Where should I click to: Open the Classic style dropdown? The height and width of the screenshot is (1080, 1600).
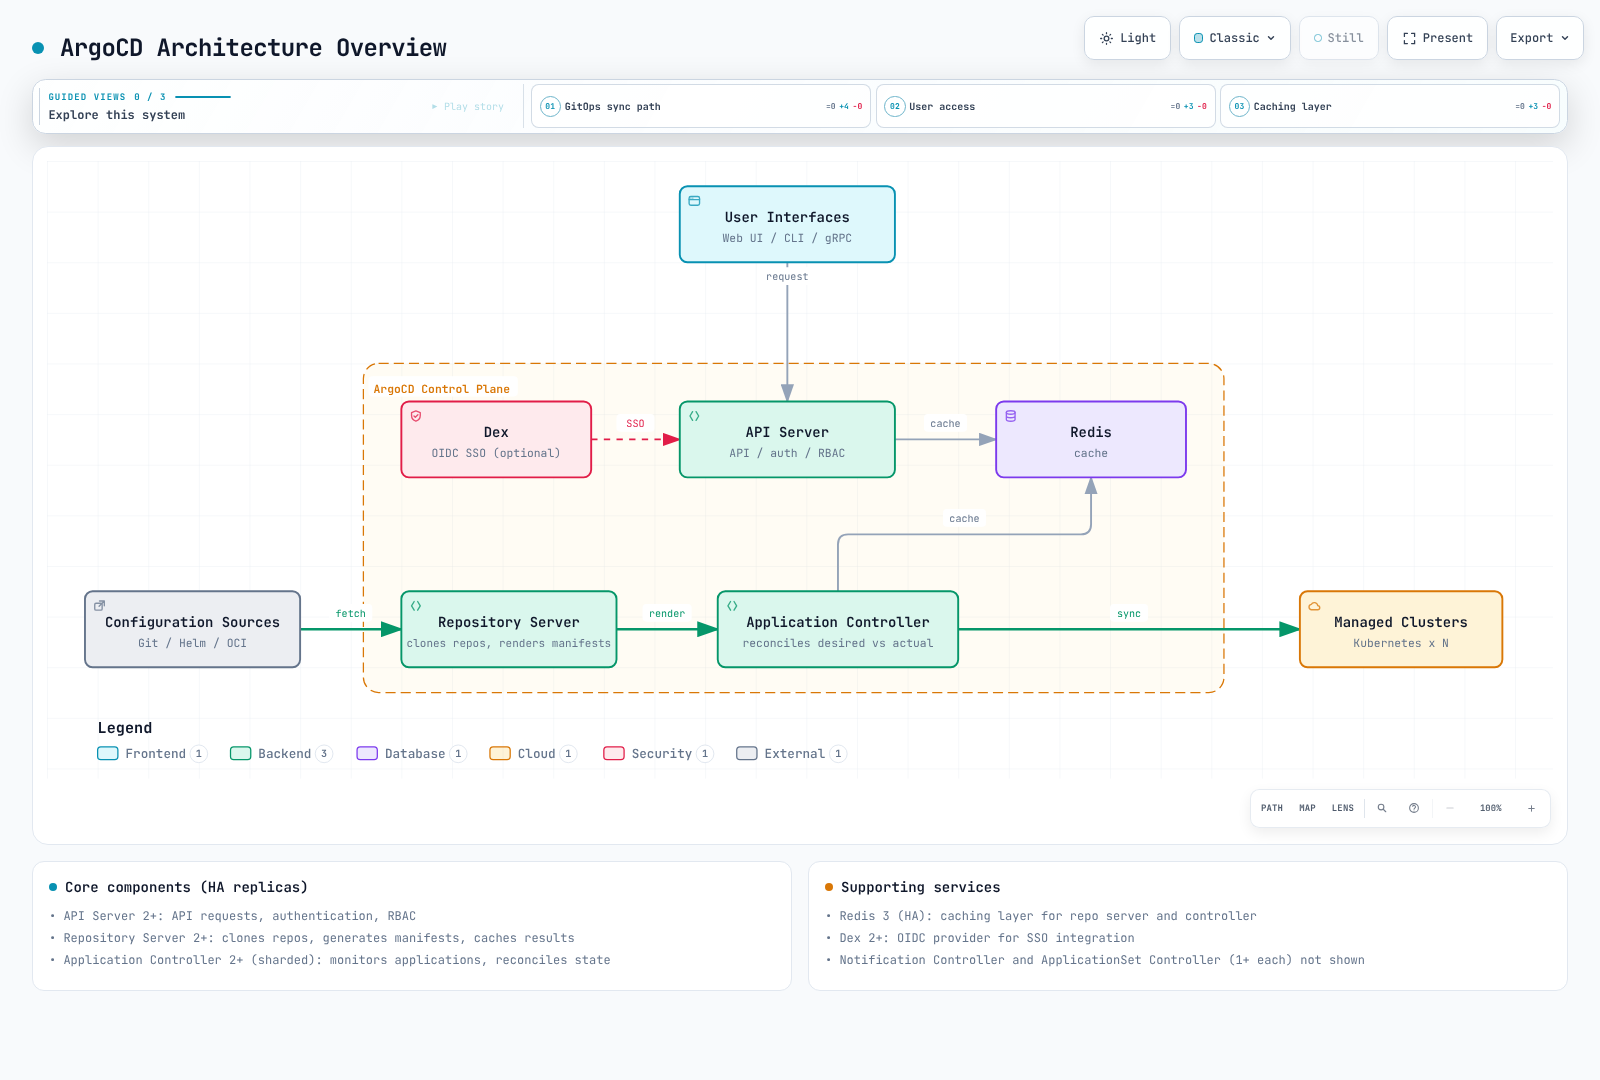1235,38
